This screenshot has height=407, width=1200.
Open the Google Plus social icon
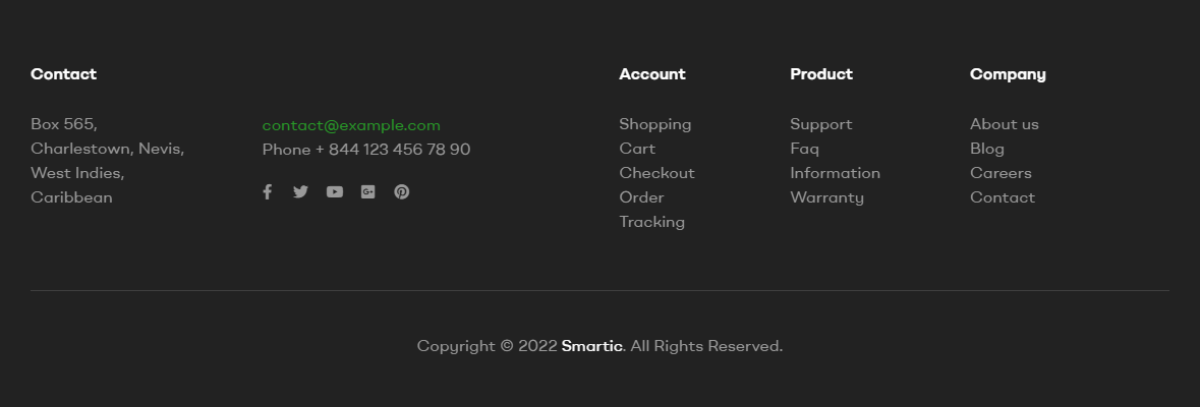tap(368, 192)
